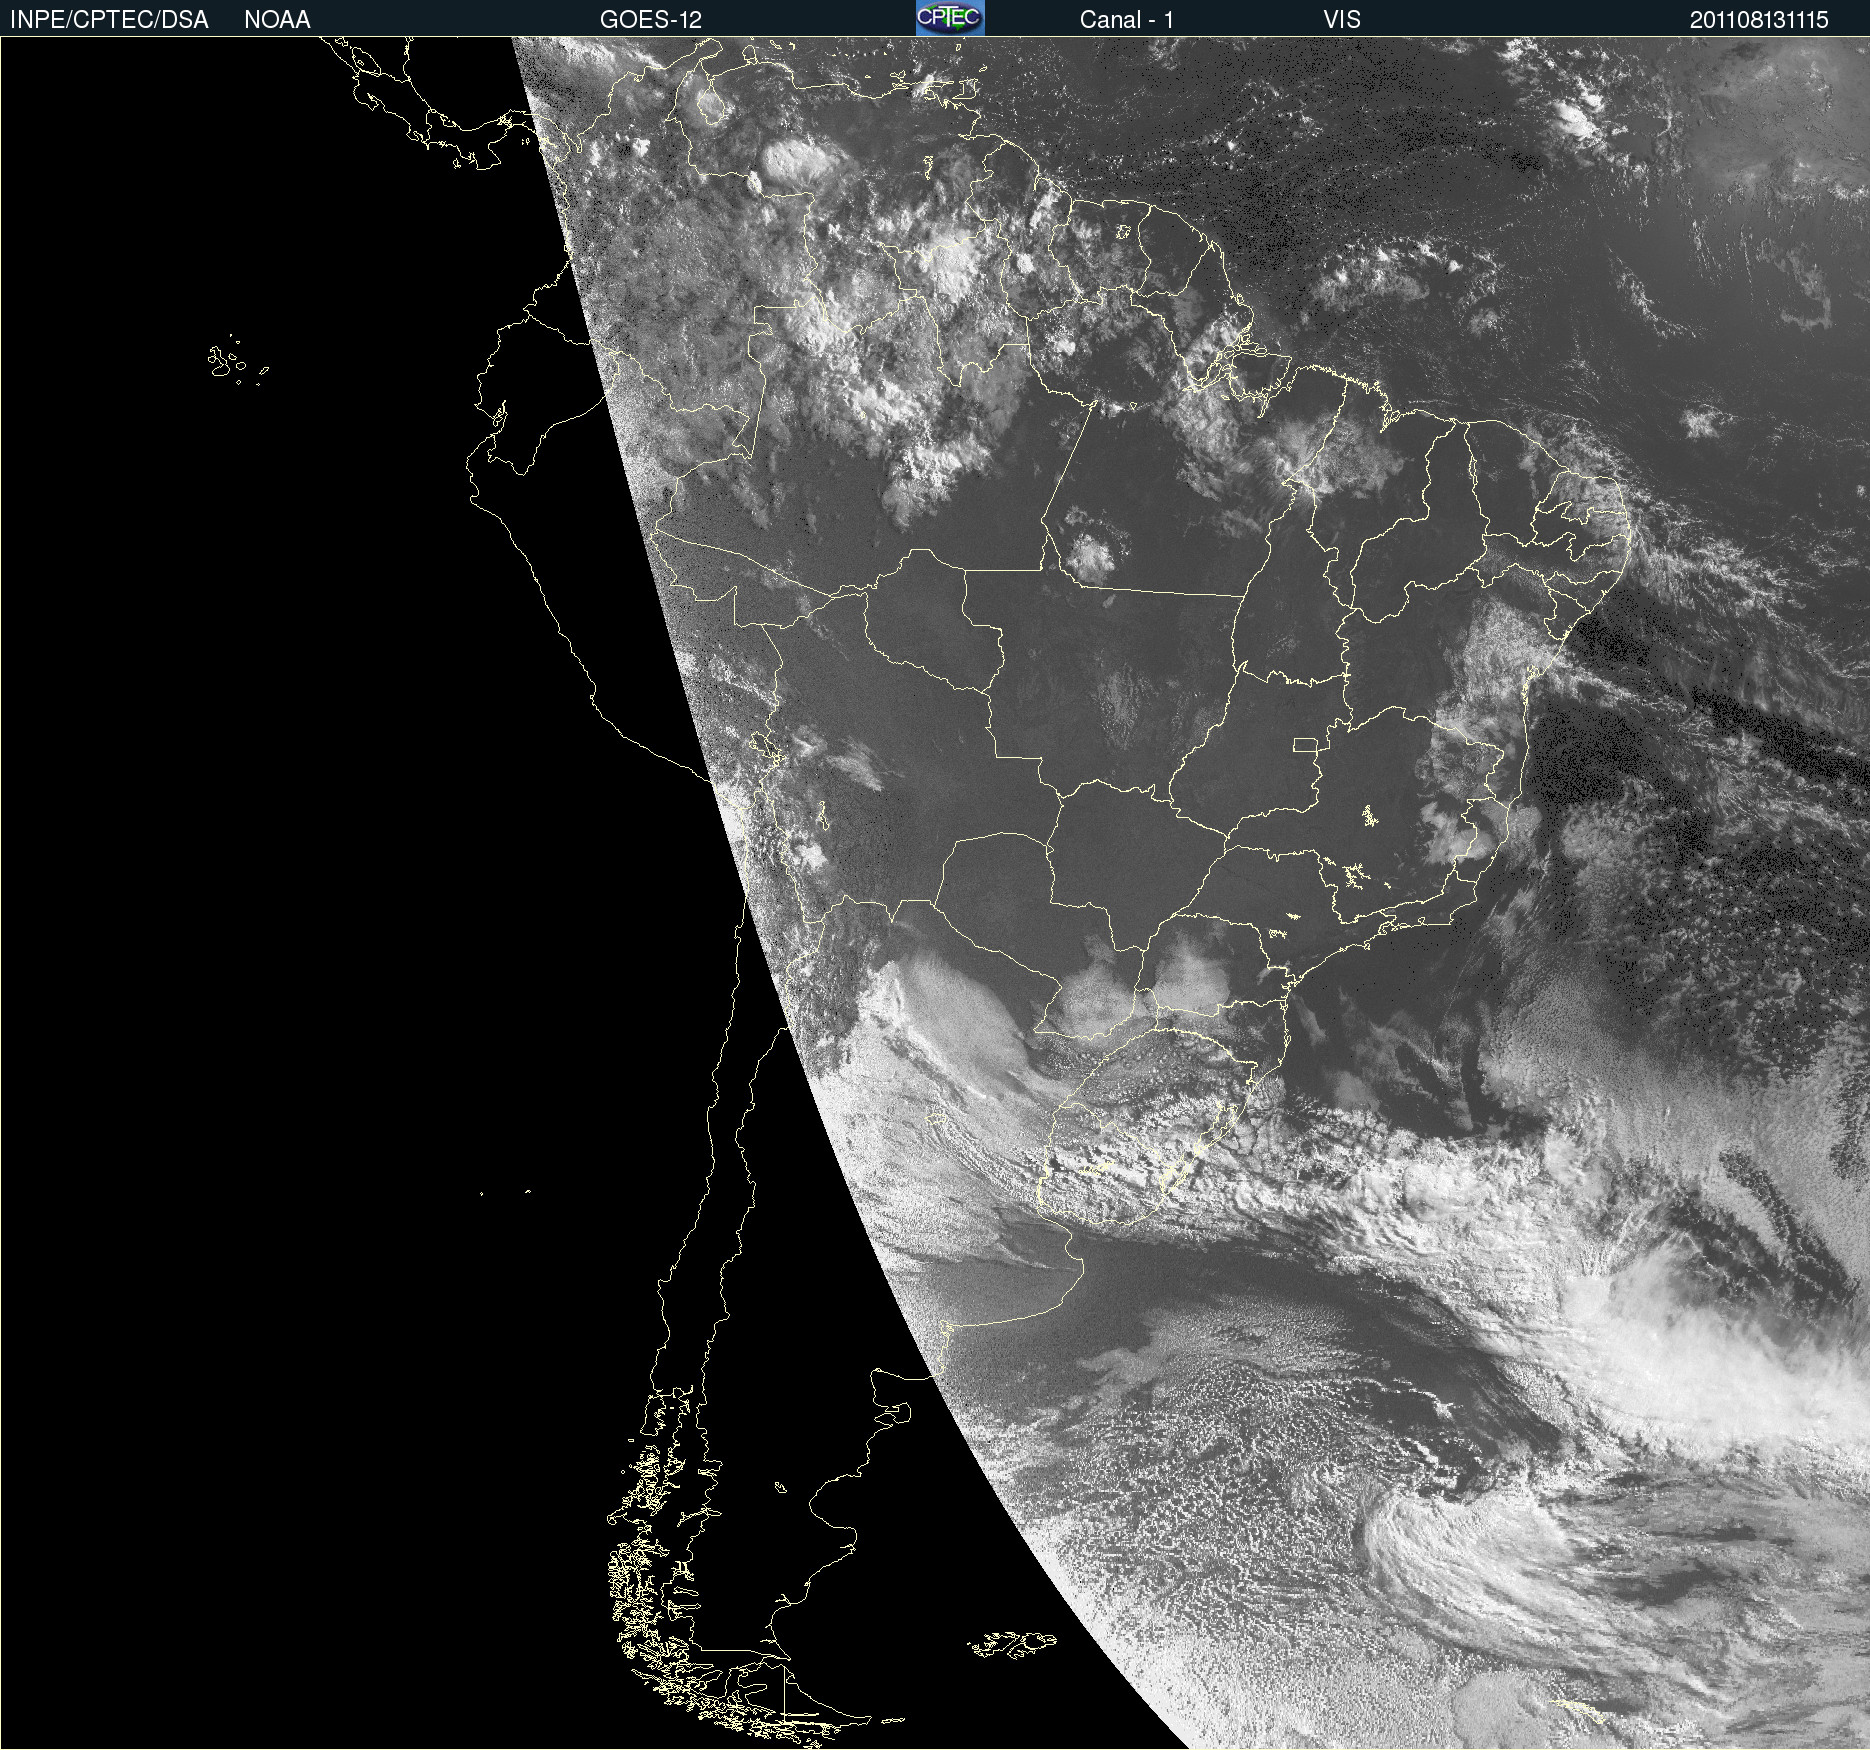Click the INPE/CPTEC/DSA header text
Image resolution: width=1870 pixels, height=1750 pixels.
(109, 20)
